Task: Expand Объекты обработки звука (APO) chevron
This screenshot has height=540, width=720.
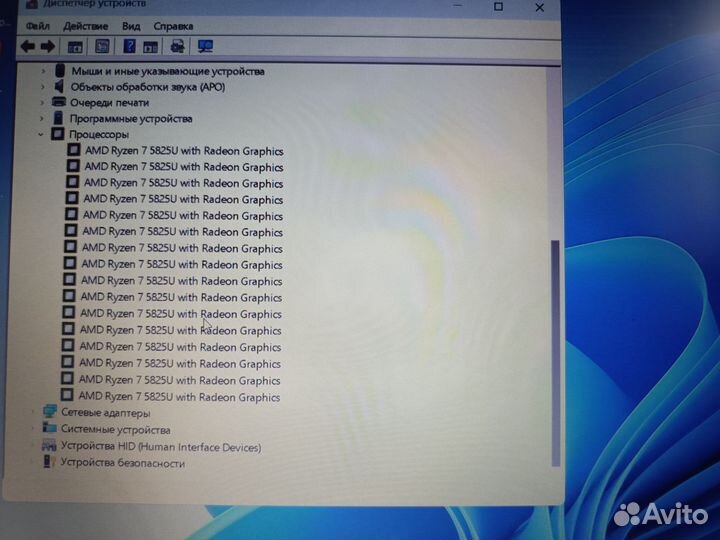Action: pos(42,86)
